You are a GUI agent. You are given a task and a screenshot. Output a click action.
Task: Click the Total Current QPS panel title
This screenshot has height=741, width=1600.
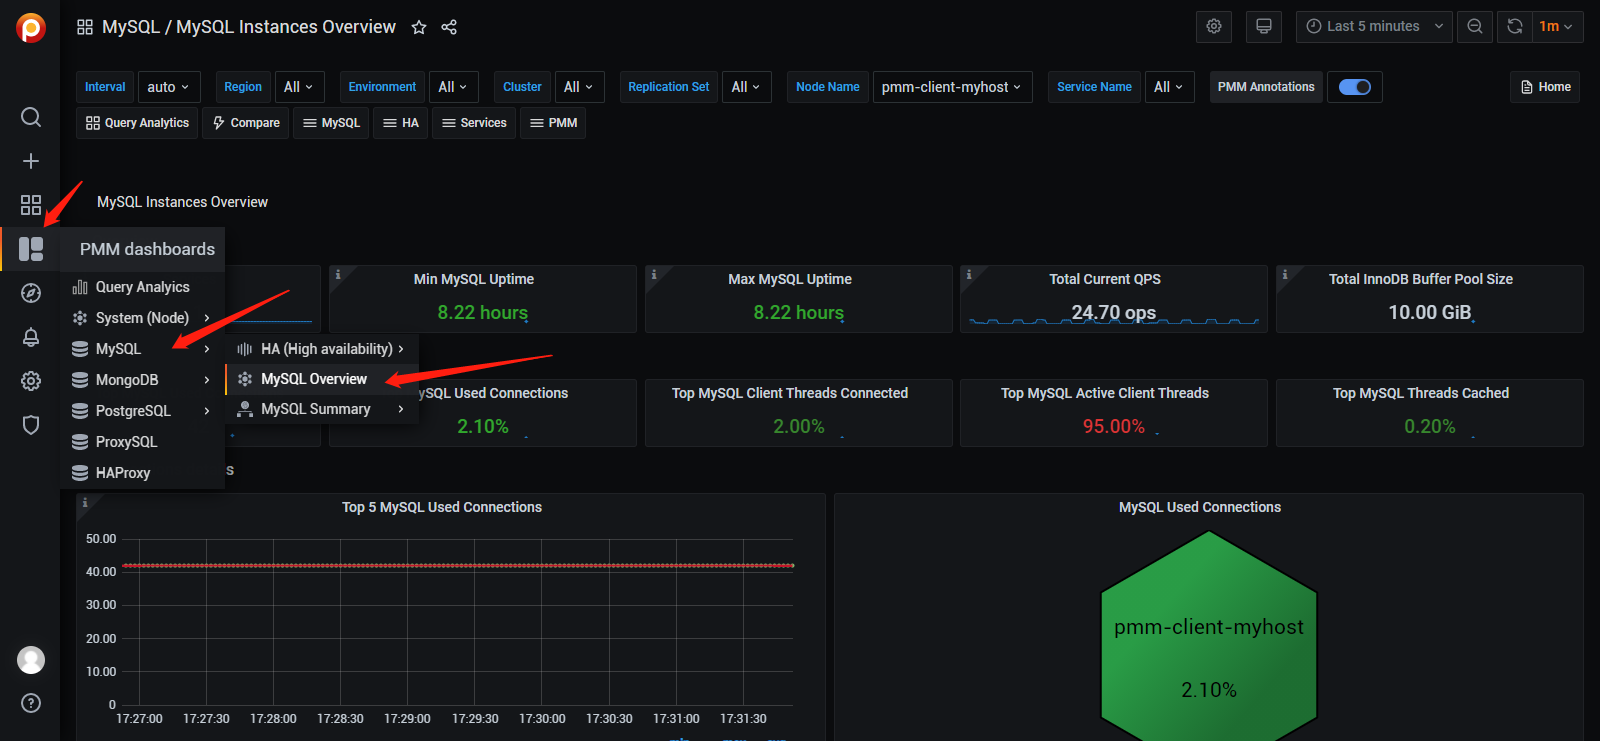click(x=1105, y=279)
